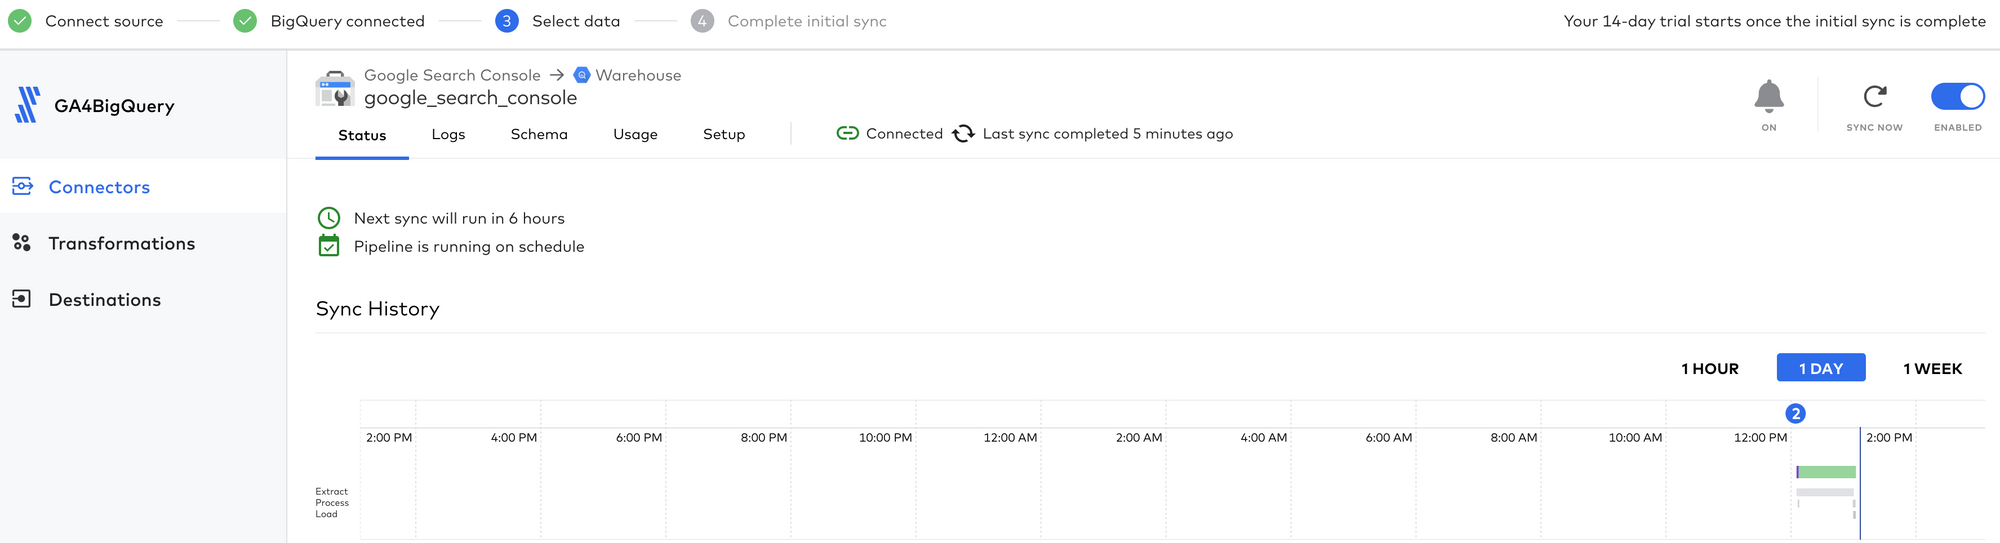2000x543 pixels.
Task: Open the Logs tab
Action: pos(448,134)
